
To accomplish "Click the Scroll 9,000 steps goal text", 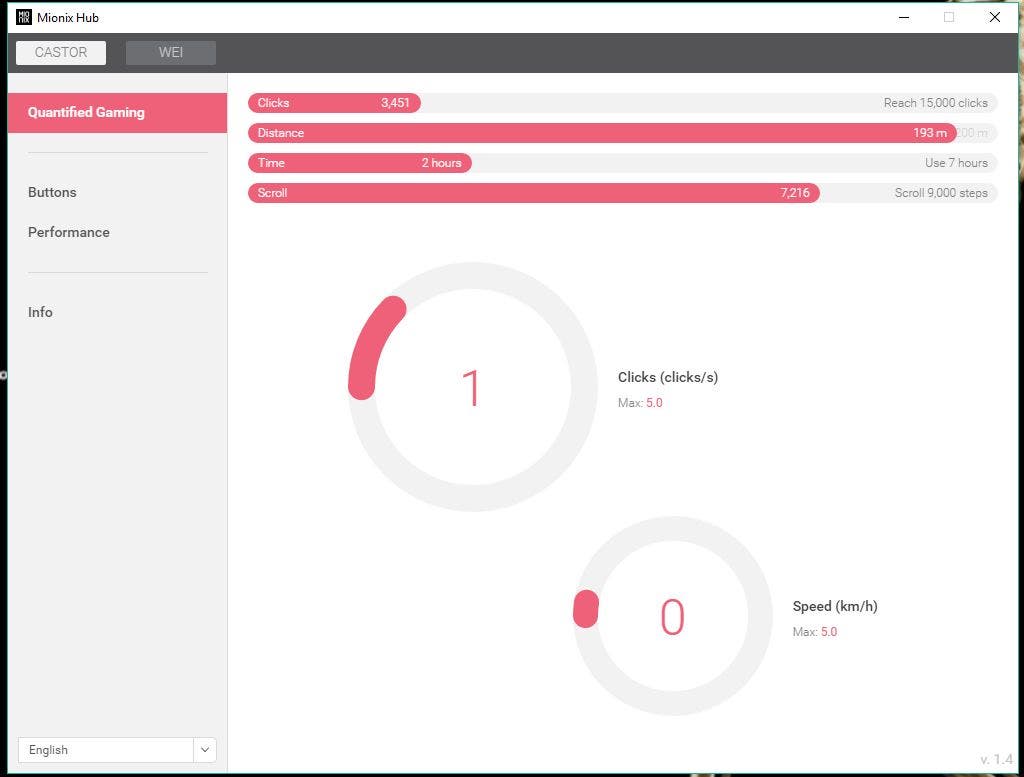I will (940, 193).
